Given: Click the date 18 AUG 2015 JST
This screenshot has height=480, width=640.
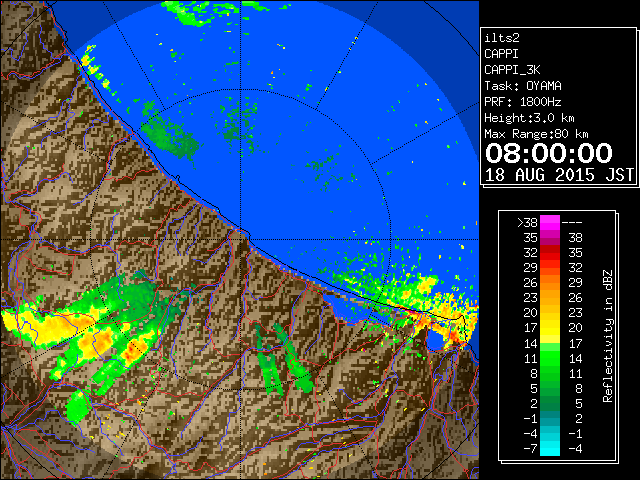Looking at the screenshot, I should [x=559, y=175].
